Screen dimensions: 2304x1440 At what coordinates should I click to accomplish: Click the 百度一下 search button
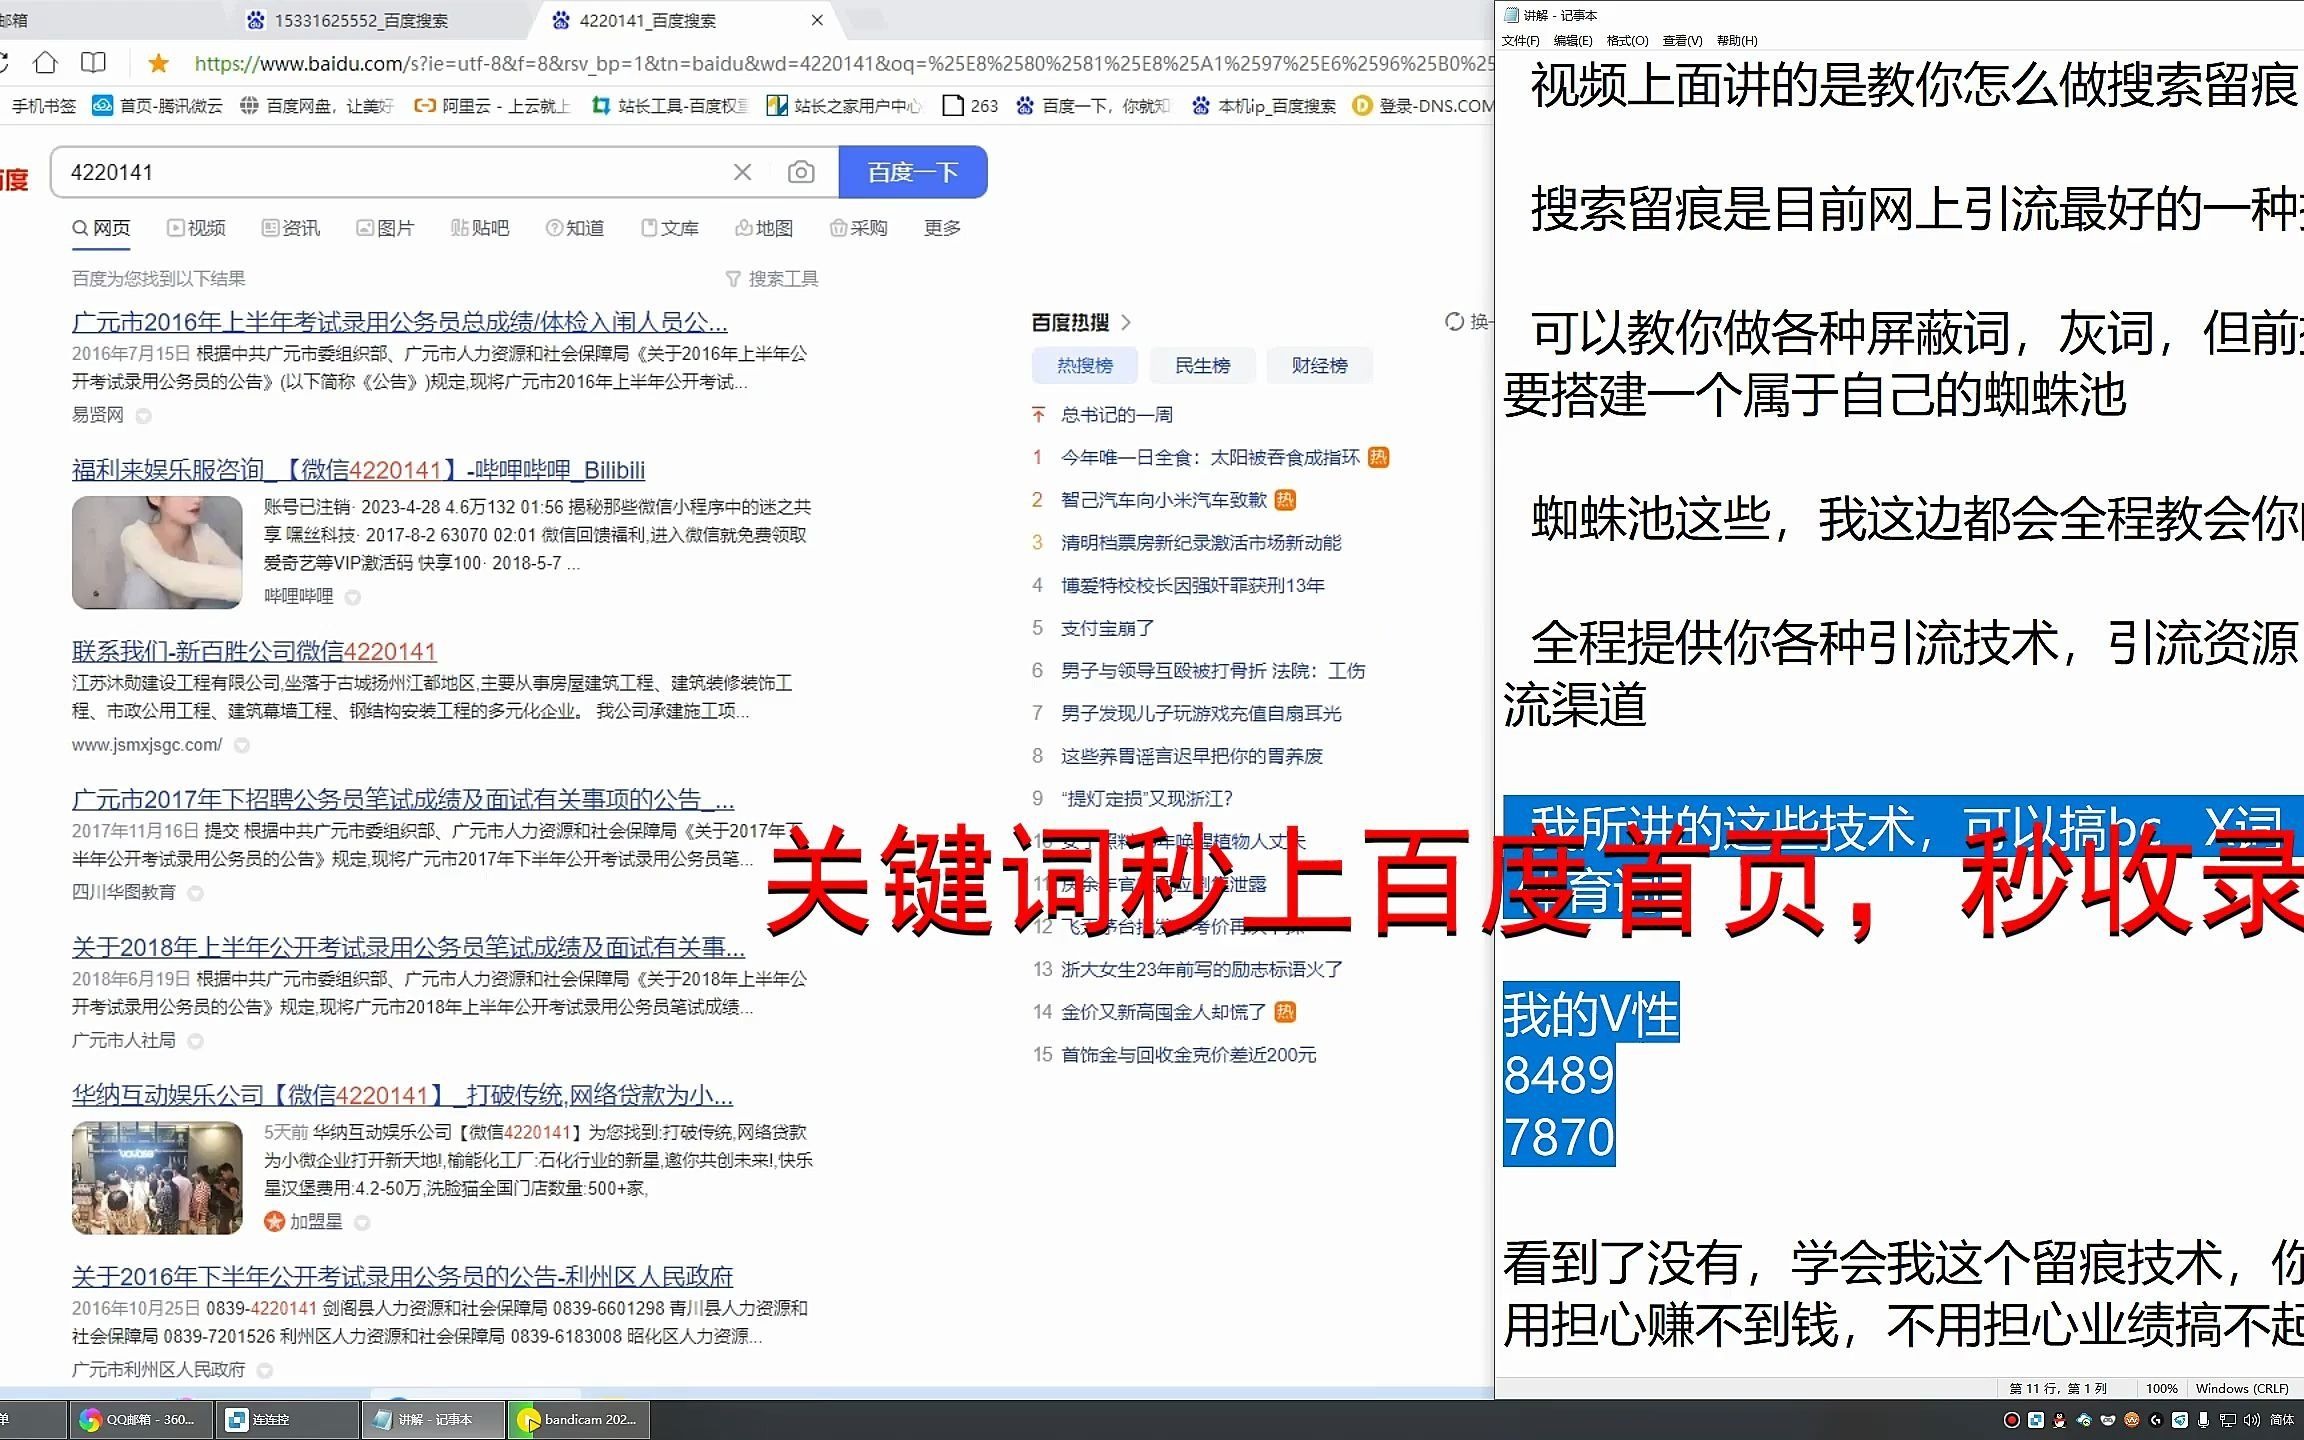coord(913,172)
